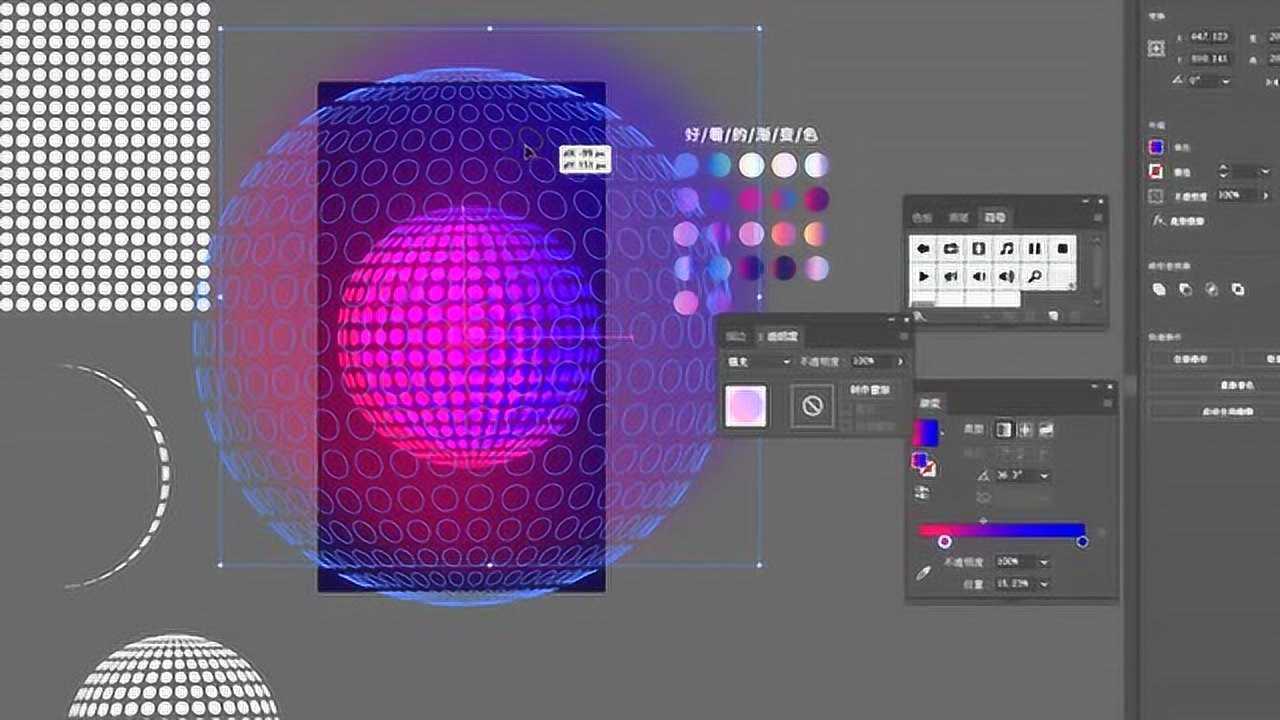This screenshot has width=1280, height=720.
Task: Click the reference point locator in Transform
Action: (1157, 48)
